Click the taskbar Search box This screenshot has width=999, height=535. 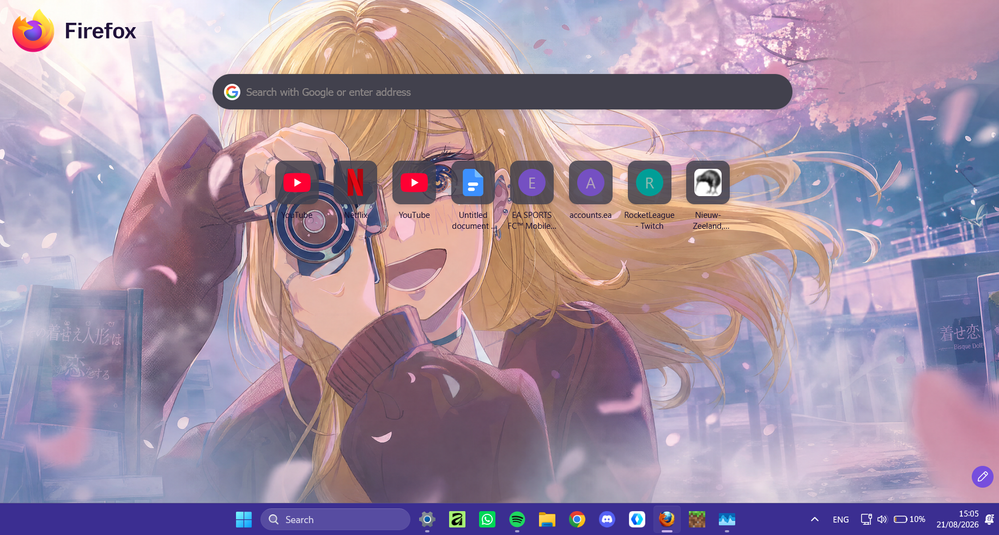tap(335, 520)
